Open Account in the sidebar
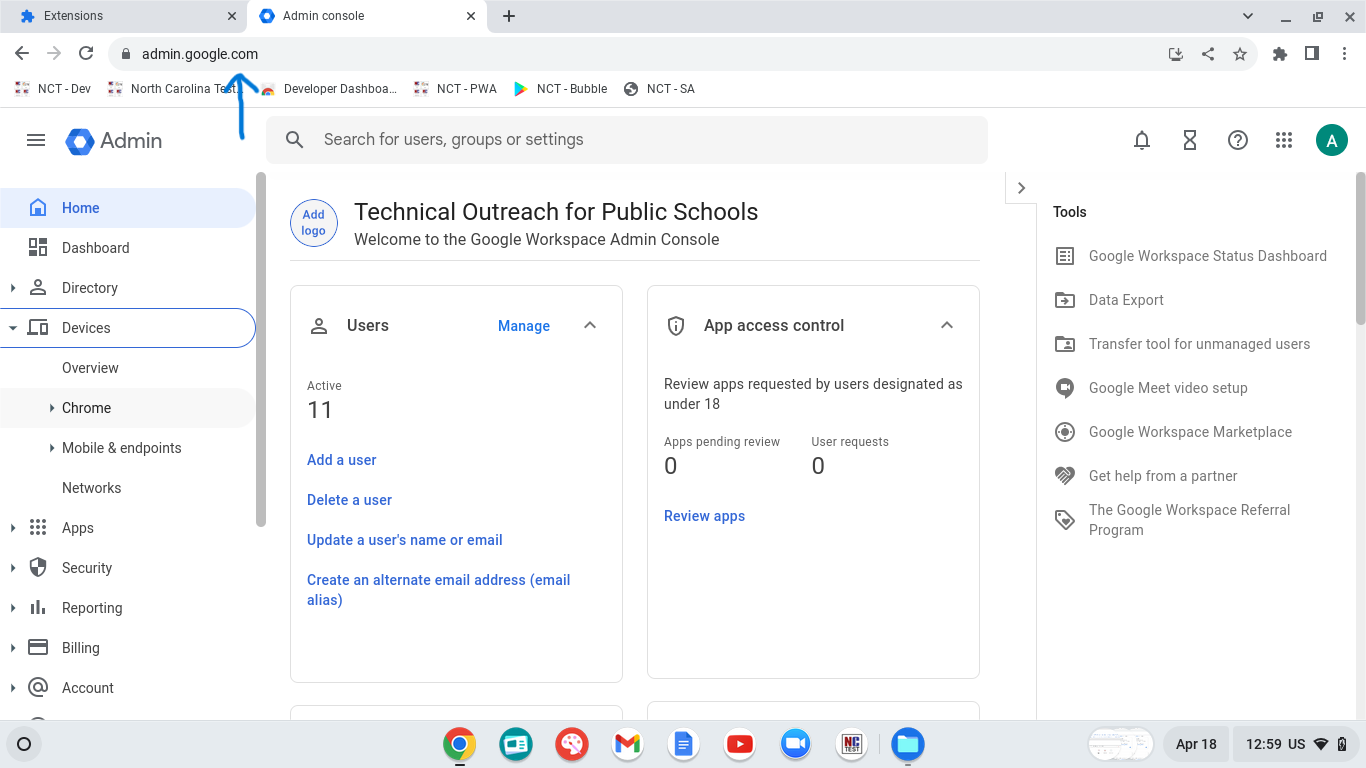Viewport: 1366px width, 768px height. click(128, 688)
